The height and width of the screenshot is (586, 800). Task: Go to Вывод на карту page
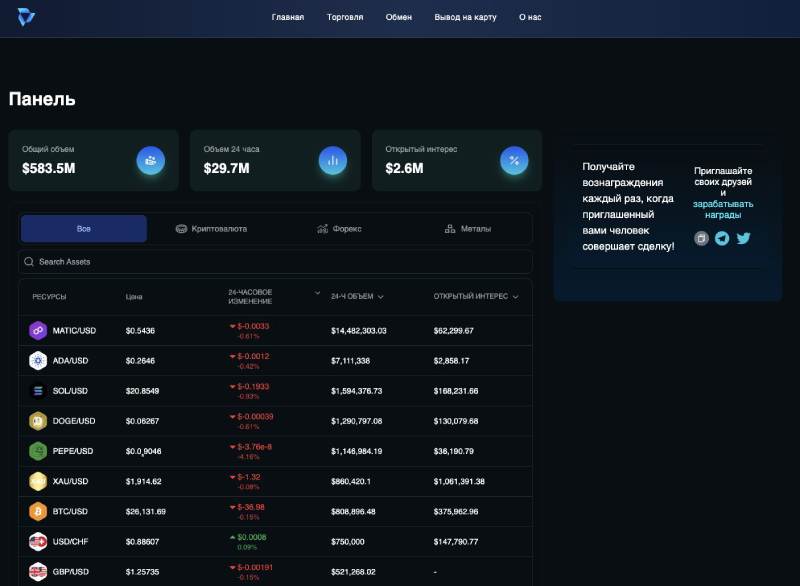[x=465, y=18]
